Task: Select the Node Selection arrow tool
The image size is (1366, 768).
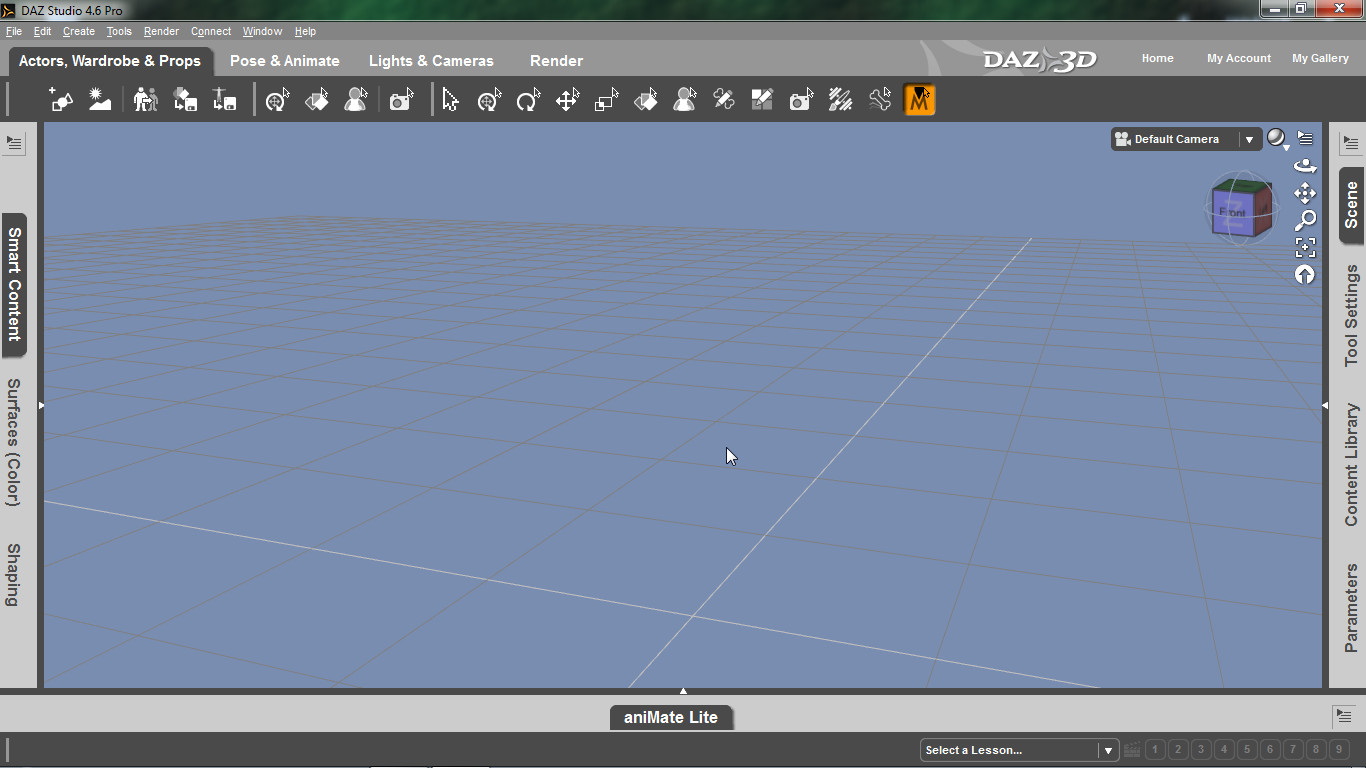Action: (x=450, y=100)
